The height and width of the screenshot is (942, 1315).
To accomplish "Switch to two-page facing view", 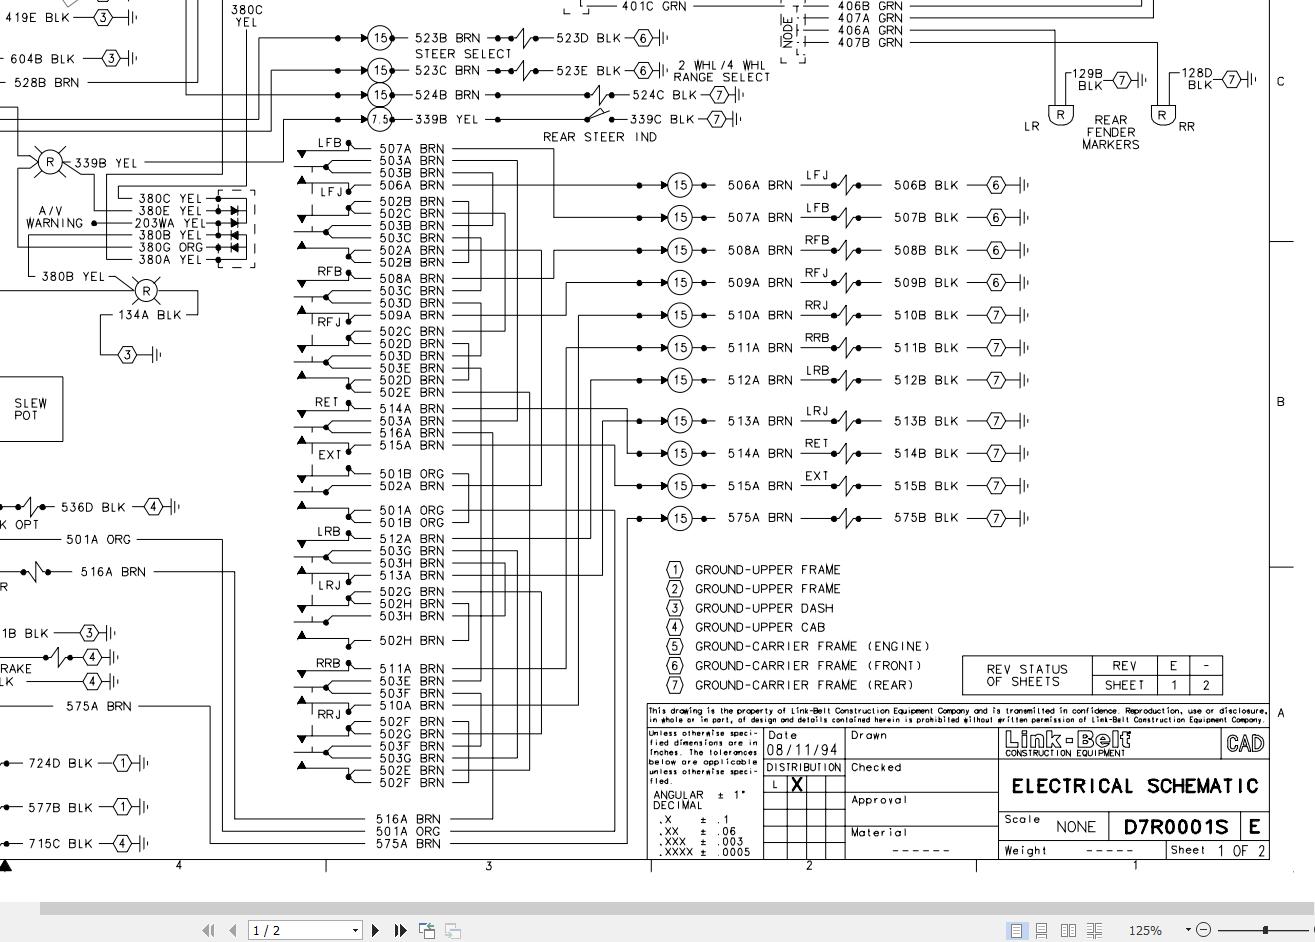I will [1068, 930].
